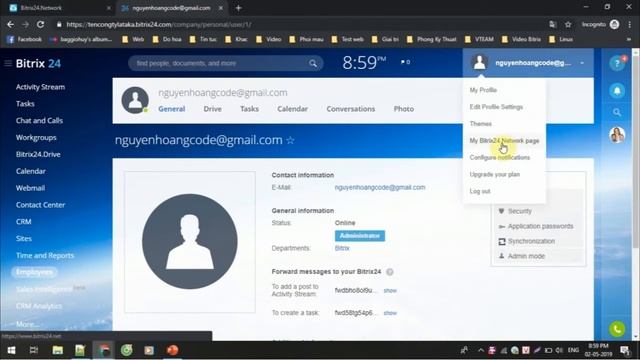Open Themes menu entry
Viewport: 640px width, 360px height.
pos(480,124)
